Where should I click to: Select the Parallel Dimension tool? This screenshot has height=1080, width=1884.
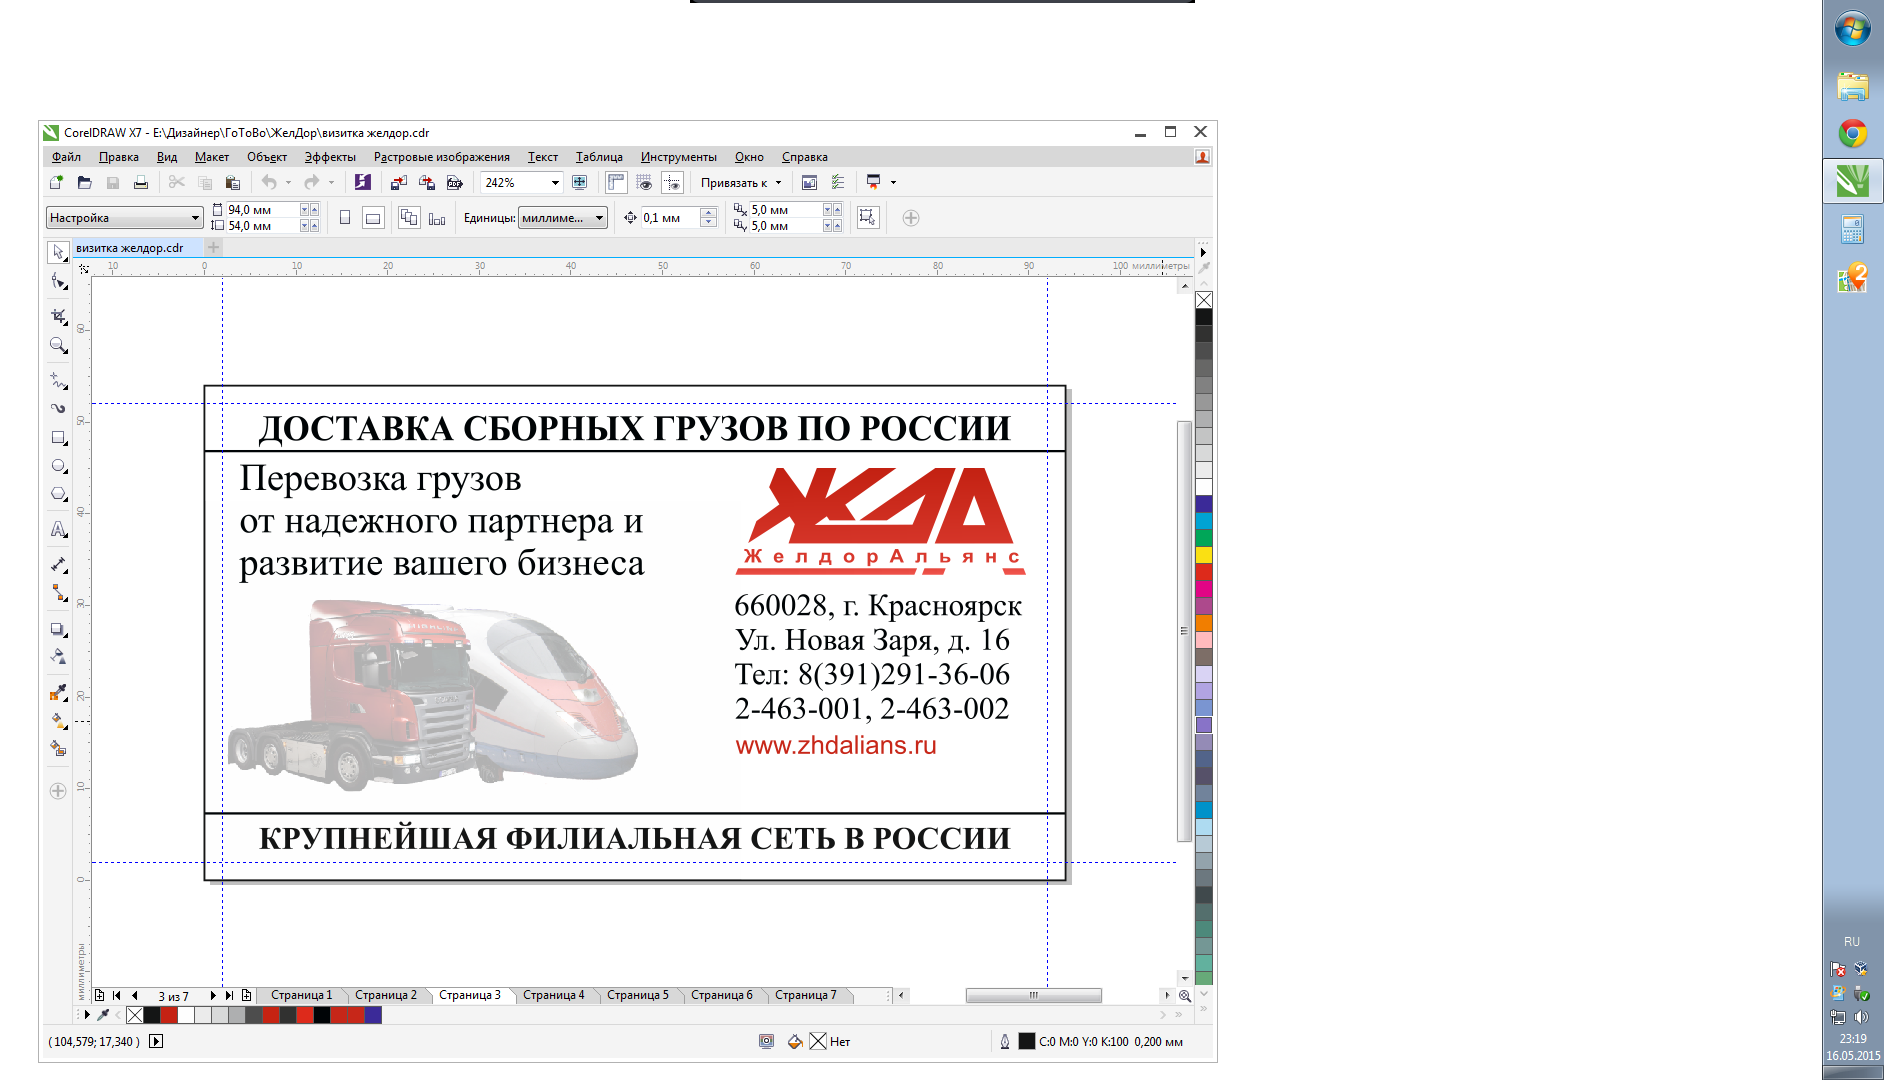pos(58,565)
